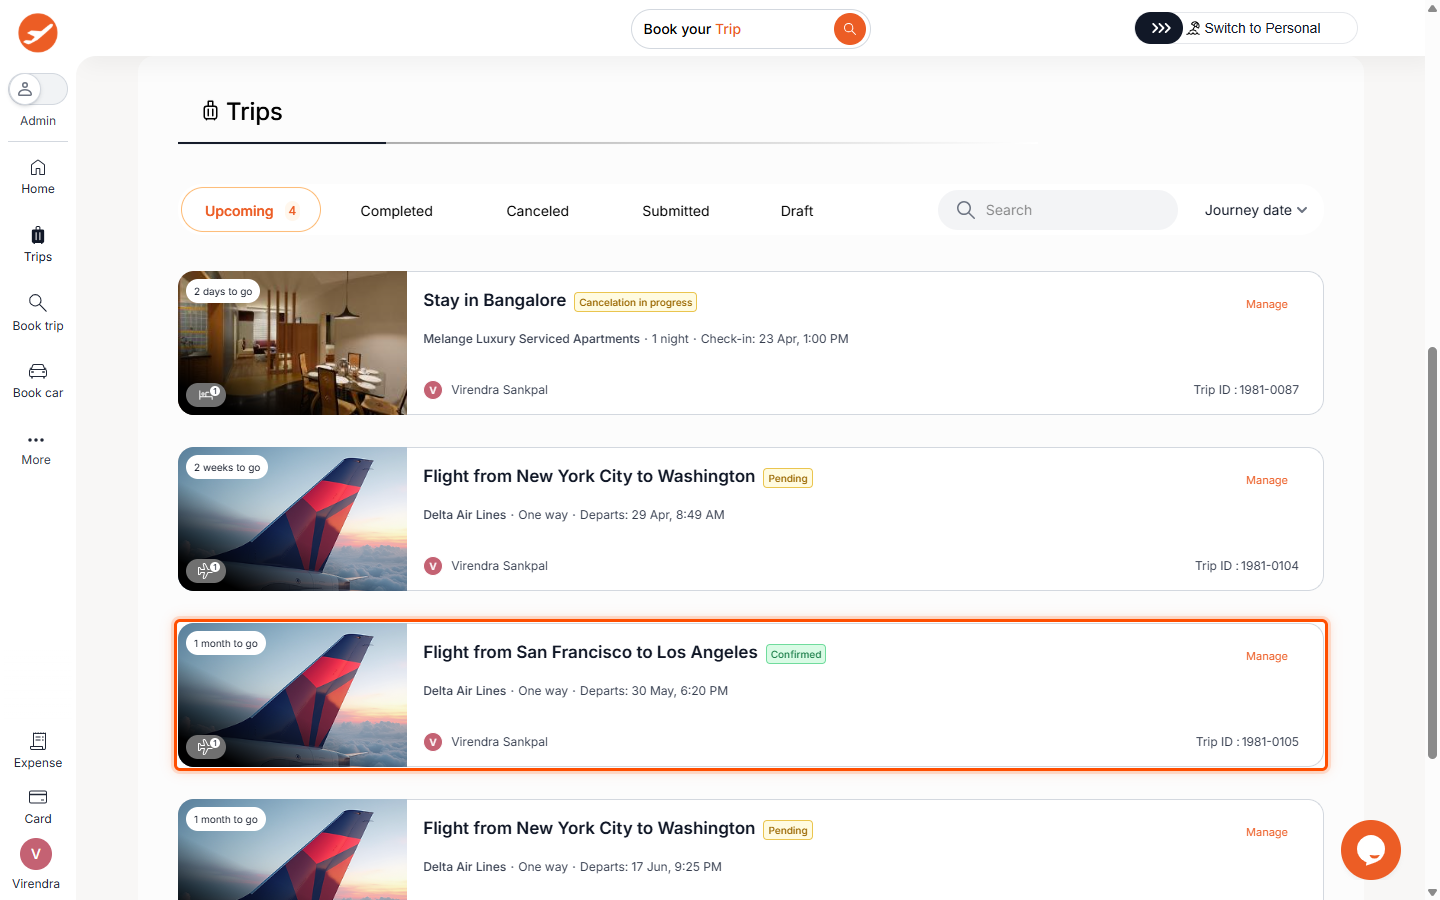Click the airline logo at top left

[x=38, y=33]
